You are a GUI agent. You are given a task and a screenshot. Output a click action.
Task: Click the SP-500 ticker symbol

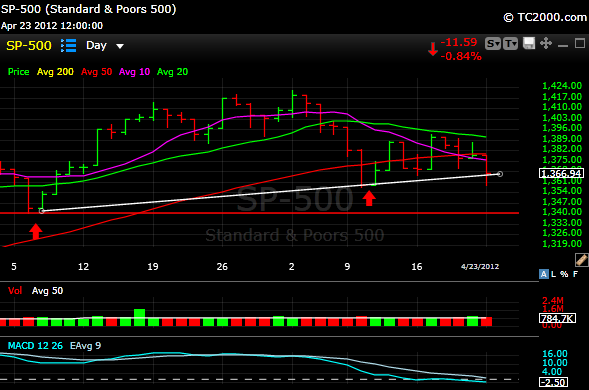coord(29,45)
